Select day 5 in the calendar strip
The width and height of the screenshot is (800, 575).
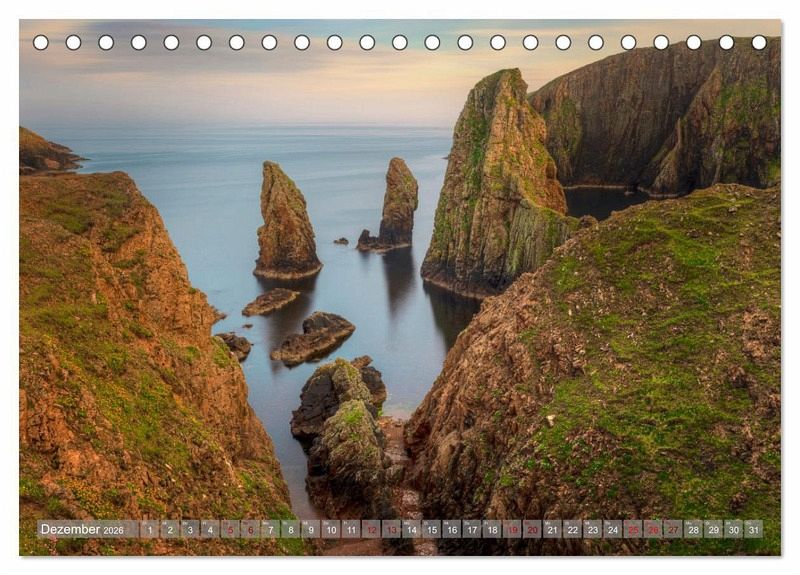coord(229,529)
